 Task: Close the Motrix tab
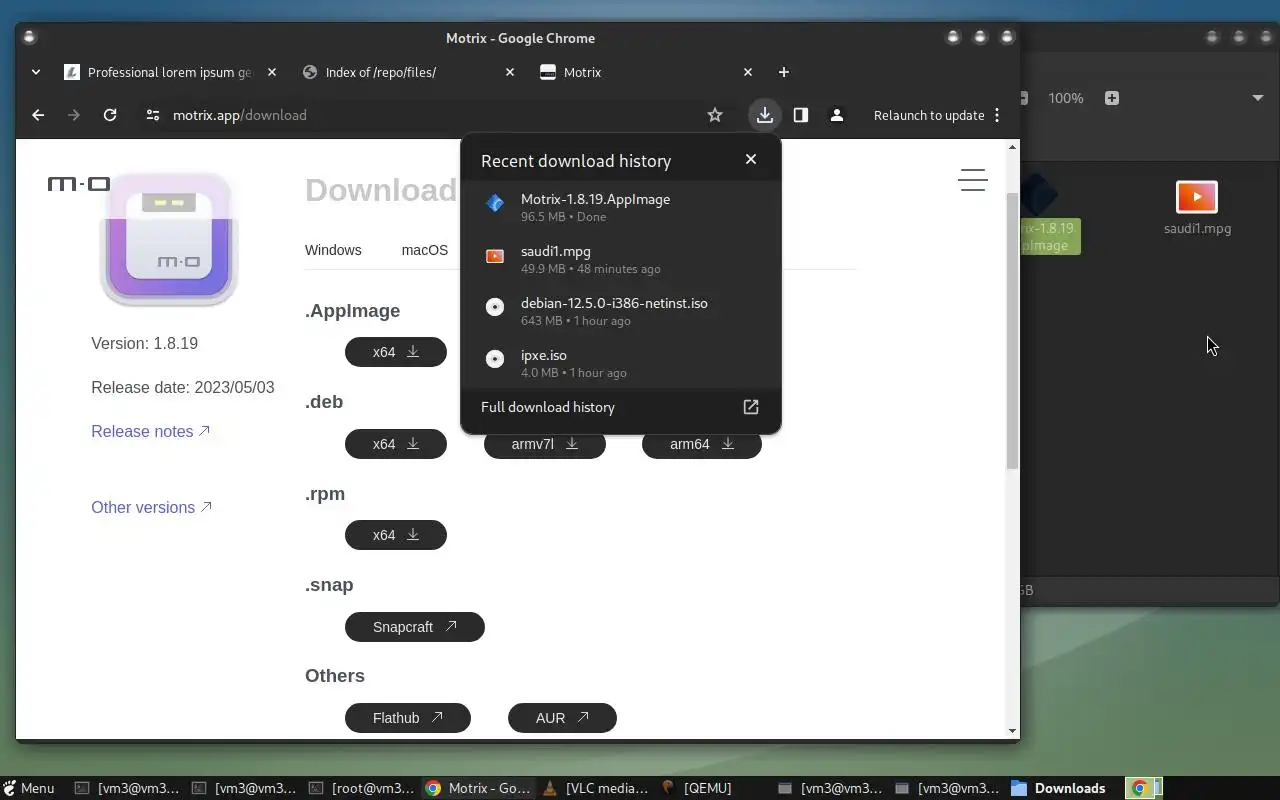point(748,72)
